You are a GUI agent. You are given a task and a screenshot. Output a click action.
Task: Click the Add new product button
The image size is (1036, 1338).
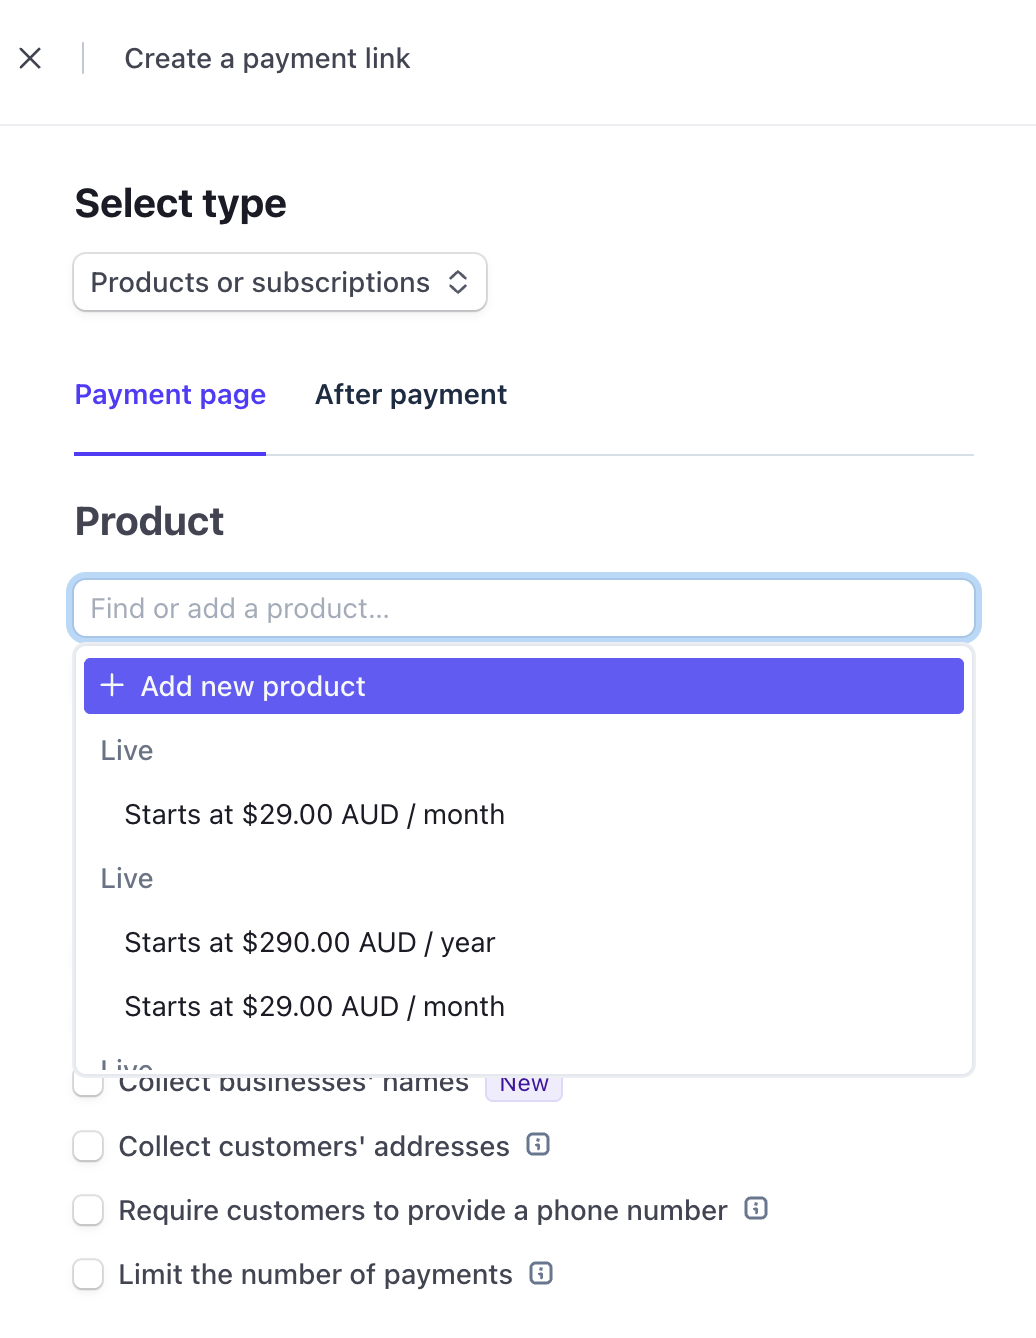point(523,686)
